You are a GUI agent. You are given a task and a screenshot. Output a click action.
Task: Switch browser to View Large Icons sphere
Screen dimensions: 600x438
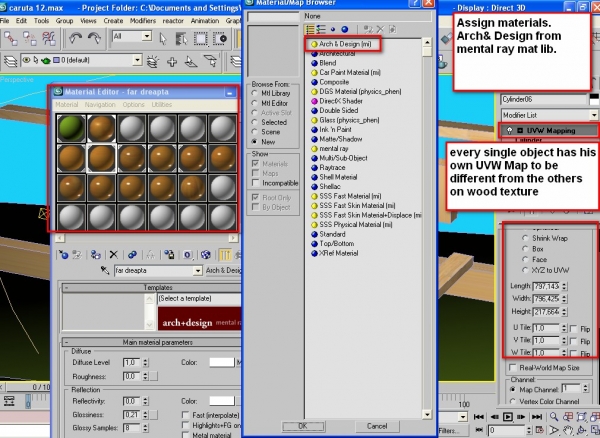click(x=344, y=29)
